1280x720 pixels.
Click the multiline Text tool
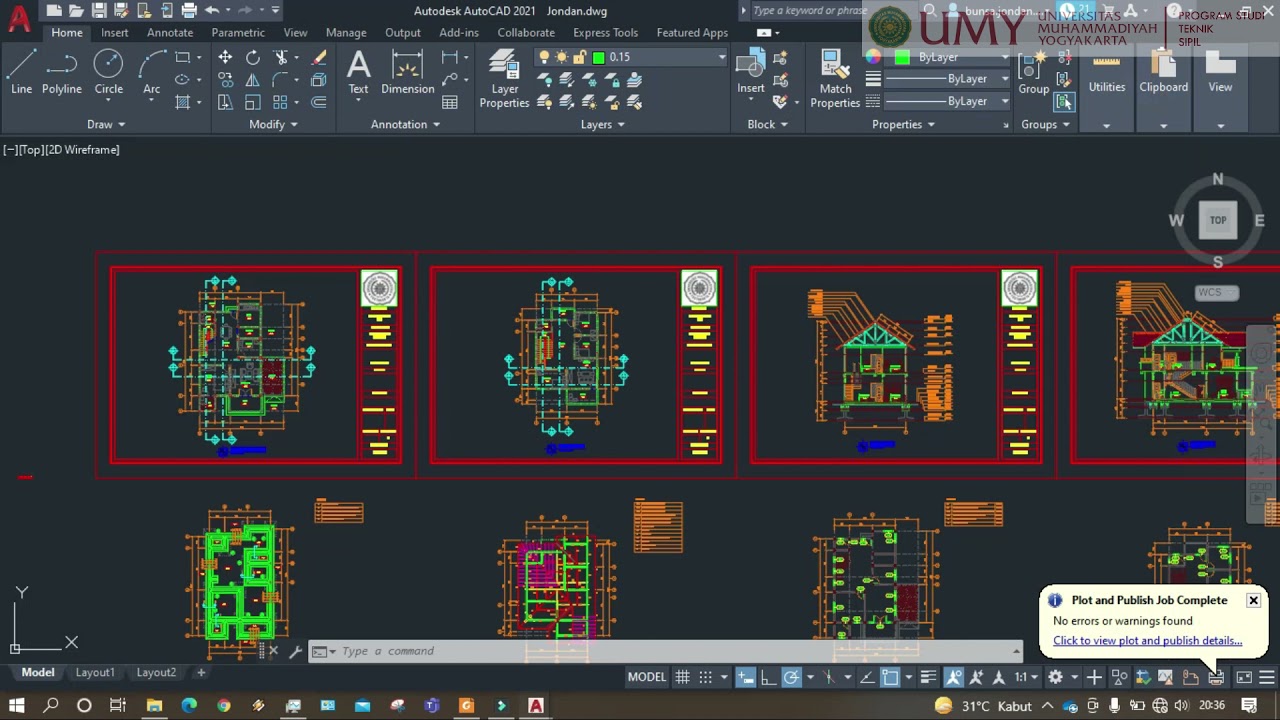coord(358,73)
